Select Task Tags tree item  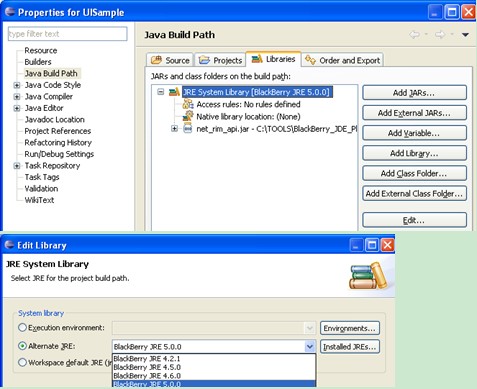42,177
